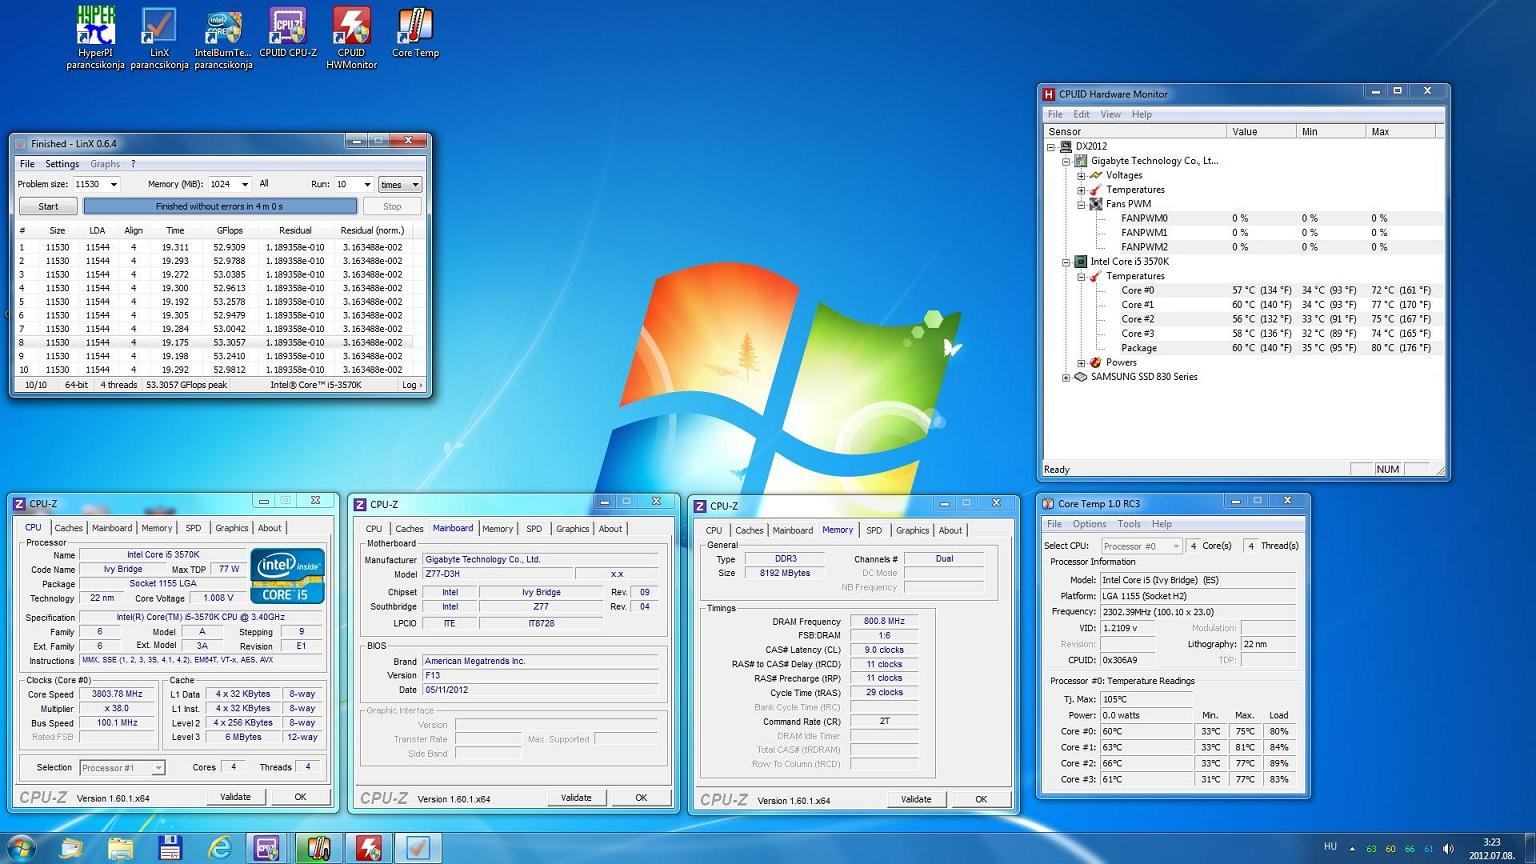
Task: Click Validate in the CPU-Z CPU window
Action: pos(236,797)
